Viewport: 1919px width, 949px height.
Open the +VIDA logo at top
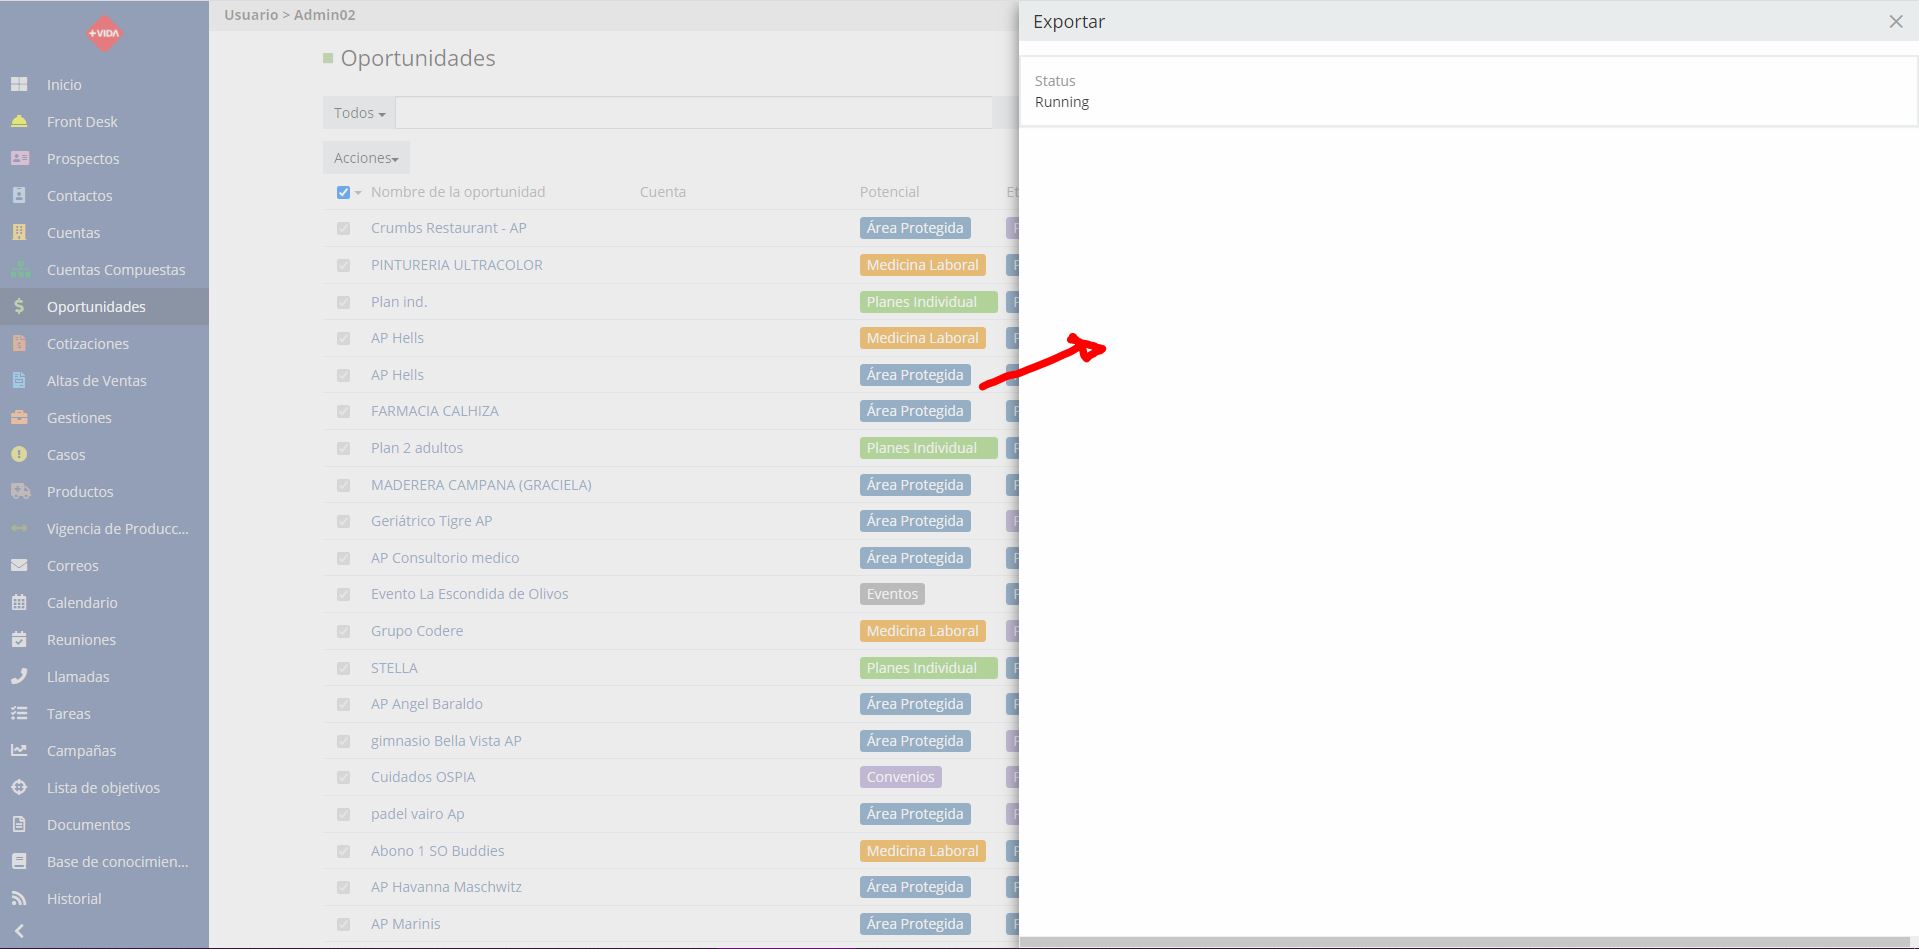(103, 33)
